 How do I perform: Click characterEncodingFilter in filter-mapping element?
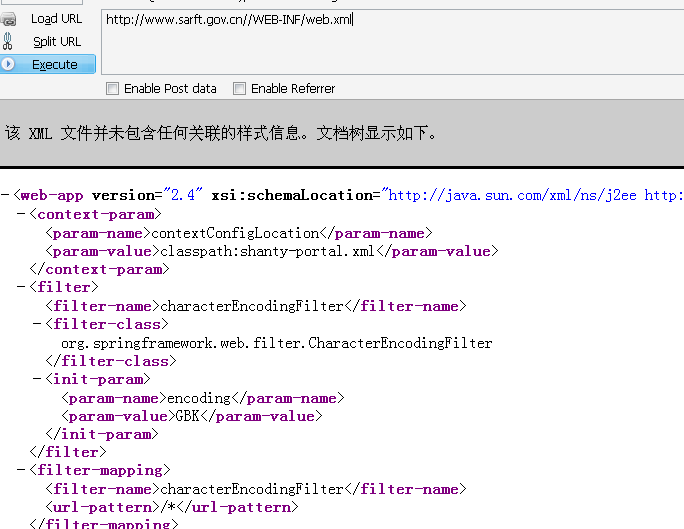tap(252, 489)
